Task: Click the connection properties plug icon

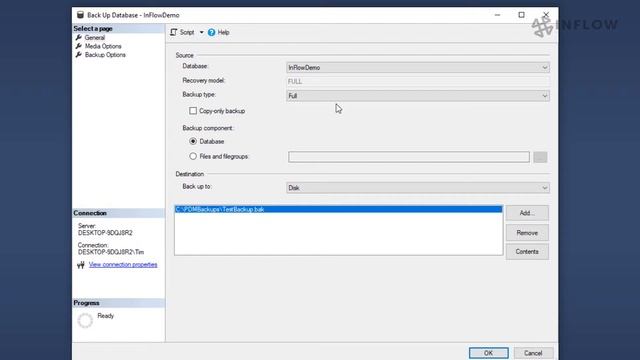Action: coord(80,265)
